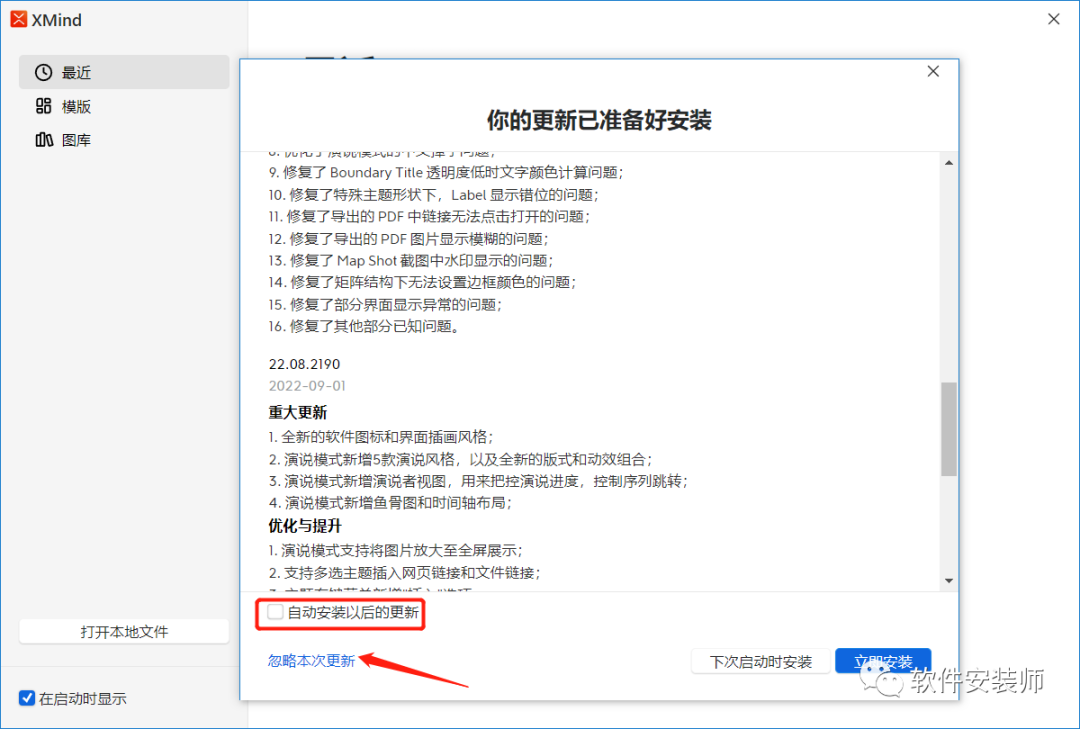The height and width of the screenshot is (729, 1080).
Task: Click the XMind logo icon
Action: click(19, 19)
